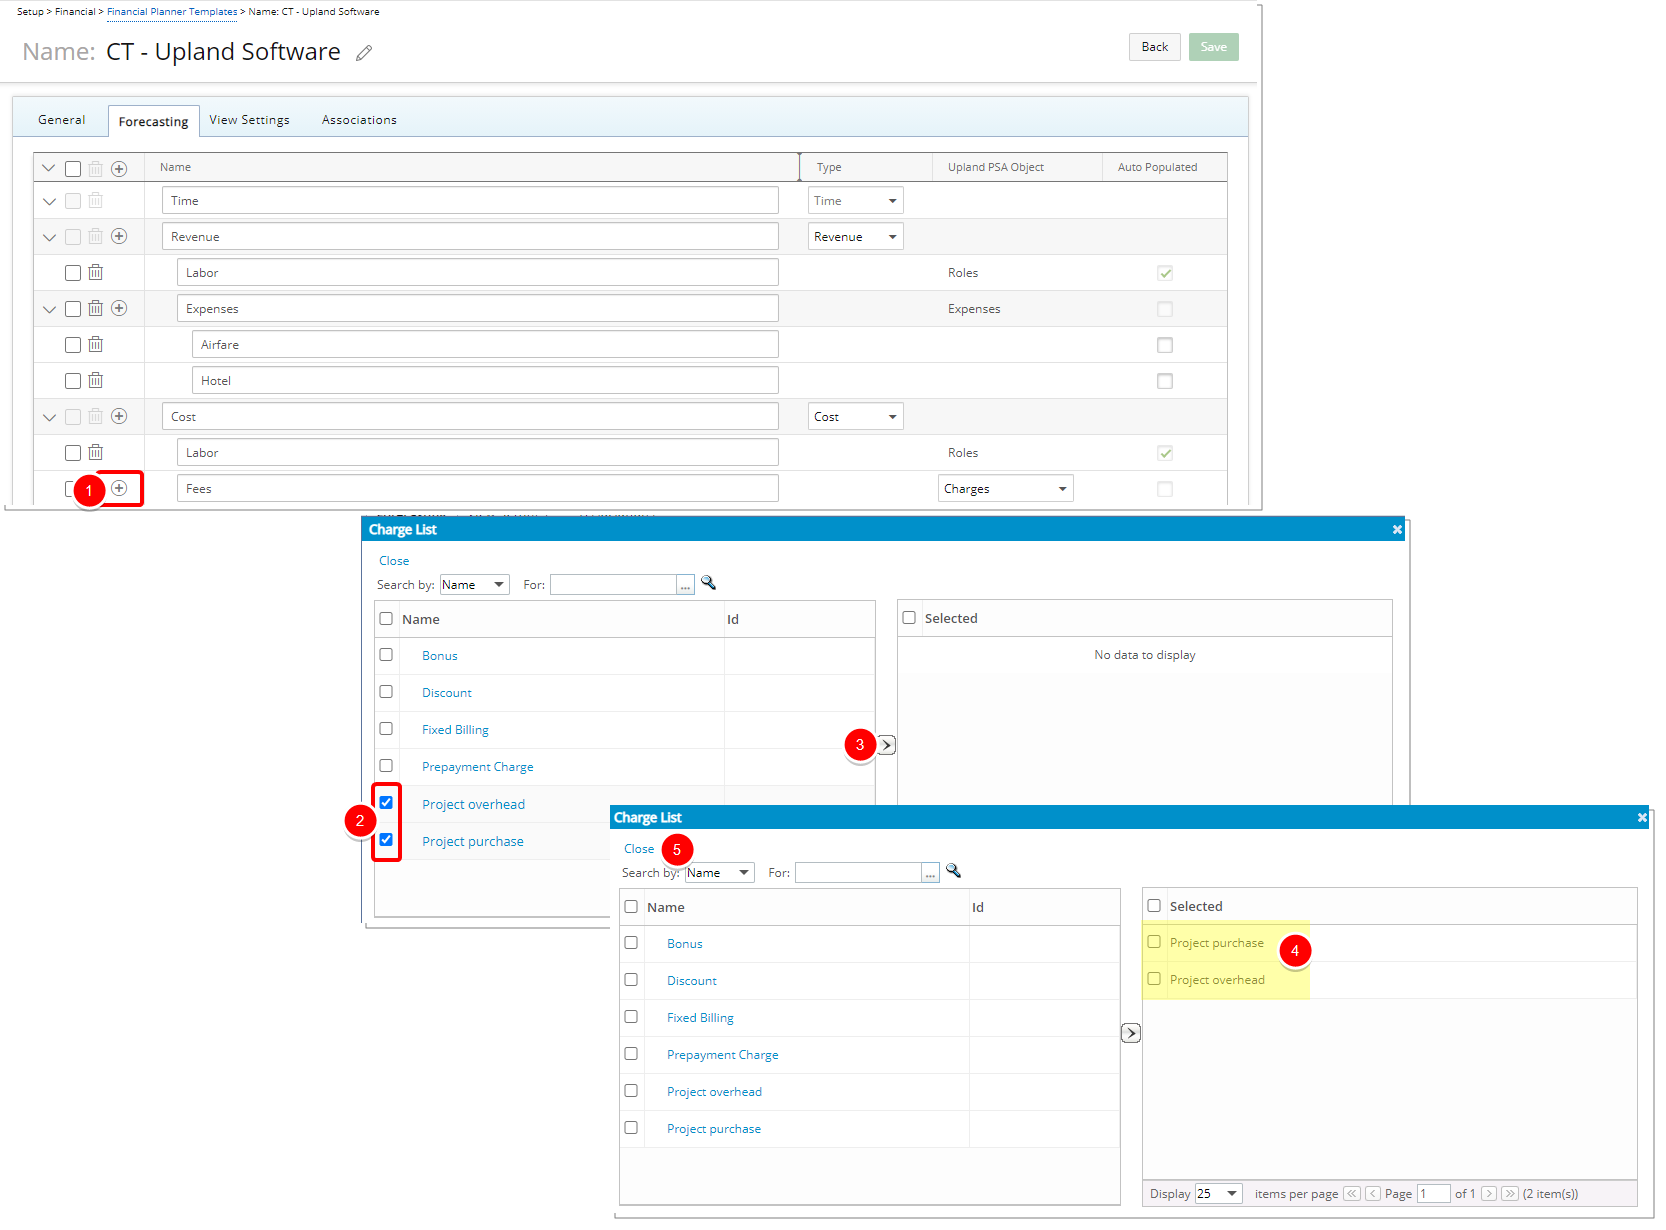
Task: Open Prepayment Charge link in front Charge List
Action: [x=722, y=1055]
